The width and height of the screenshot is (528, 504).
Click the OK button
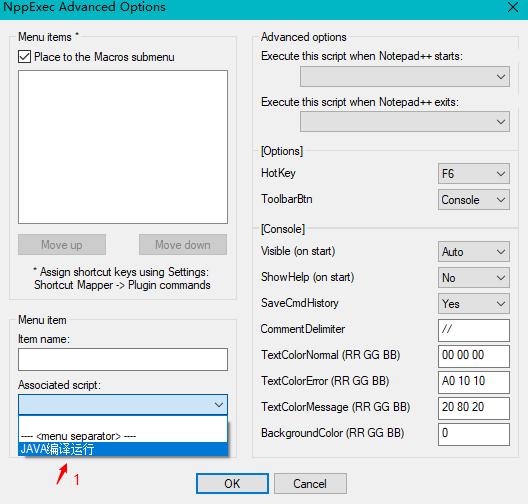click(232, 483)
